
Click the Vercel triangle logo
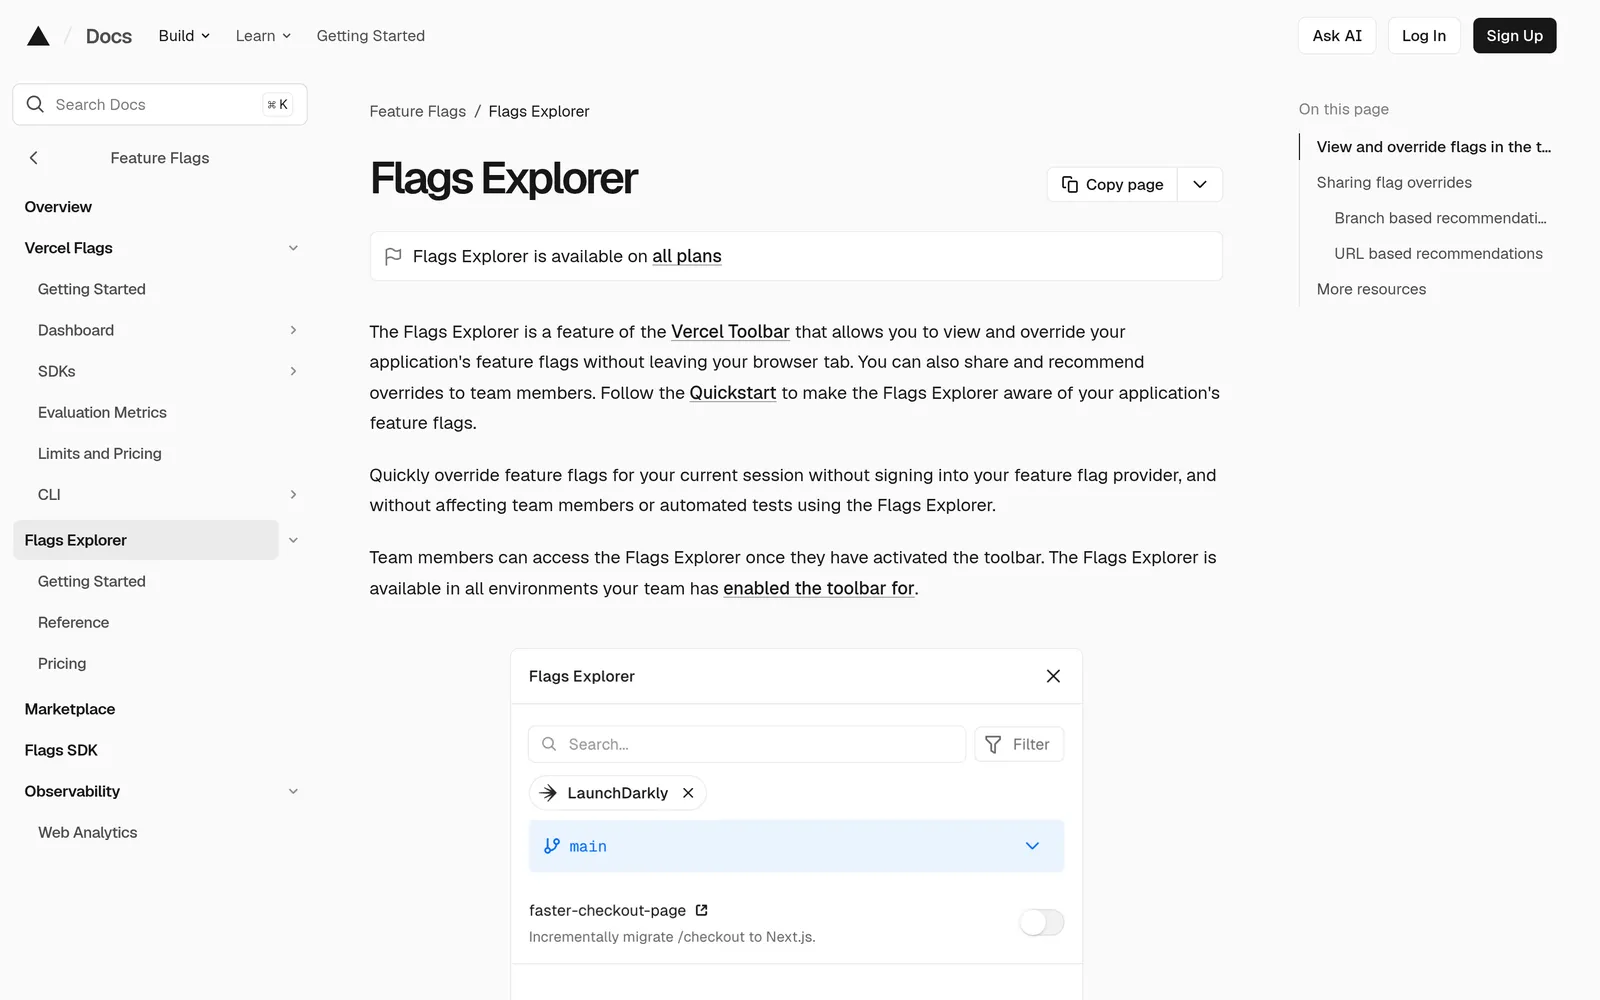[38, 36]
